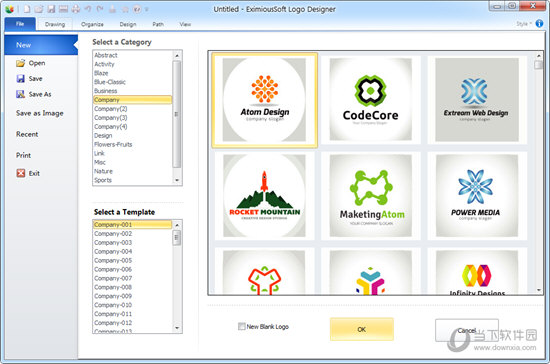Pick the Infinity Designs logo thumbnail
Screen dimensions: 550x364
[x=477, y=271]
